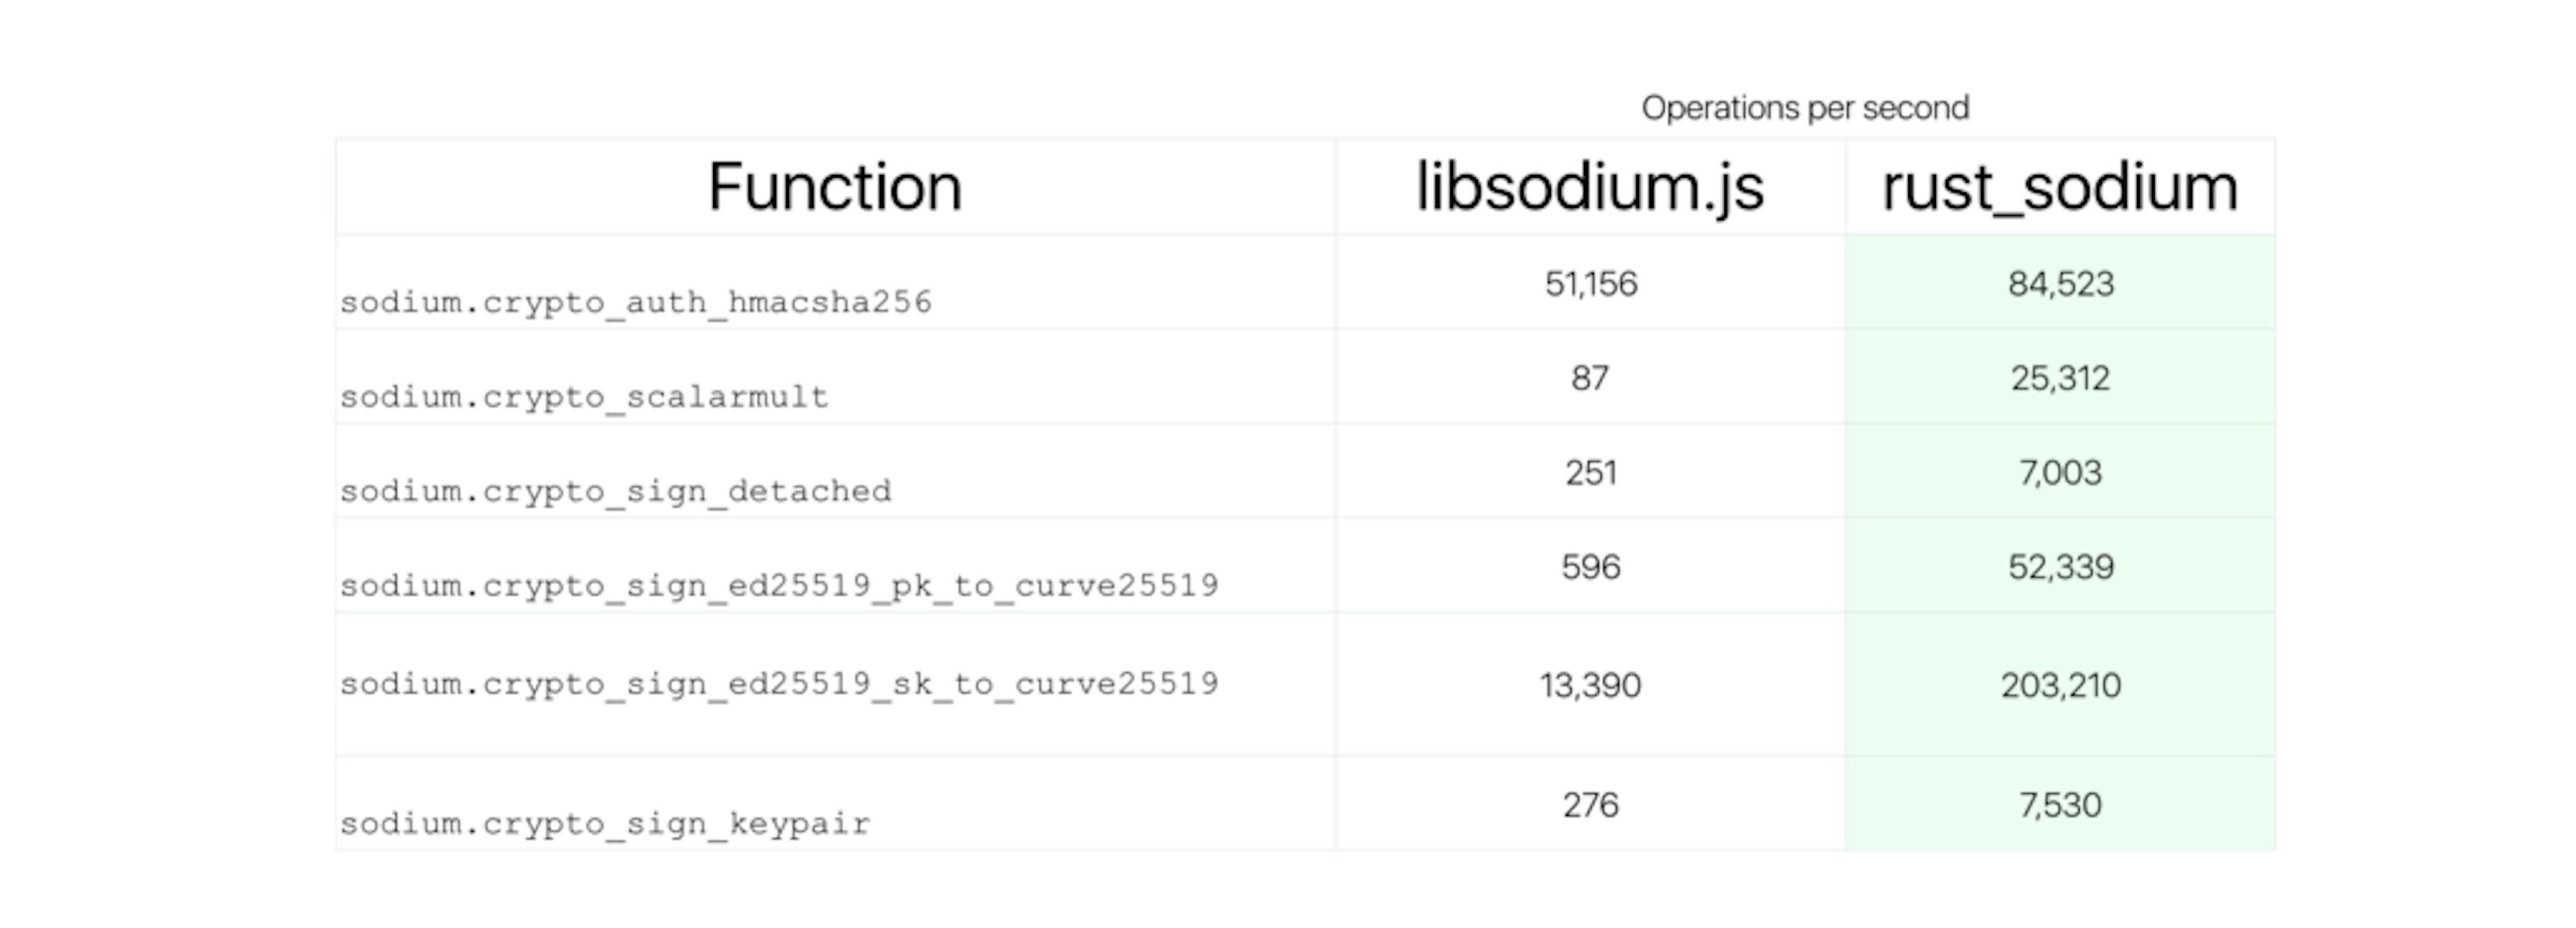Click the sodium.crypto_sign_keypair function name
Screen dimensions: 2576x928
tap(605, 824)
